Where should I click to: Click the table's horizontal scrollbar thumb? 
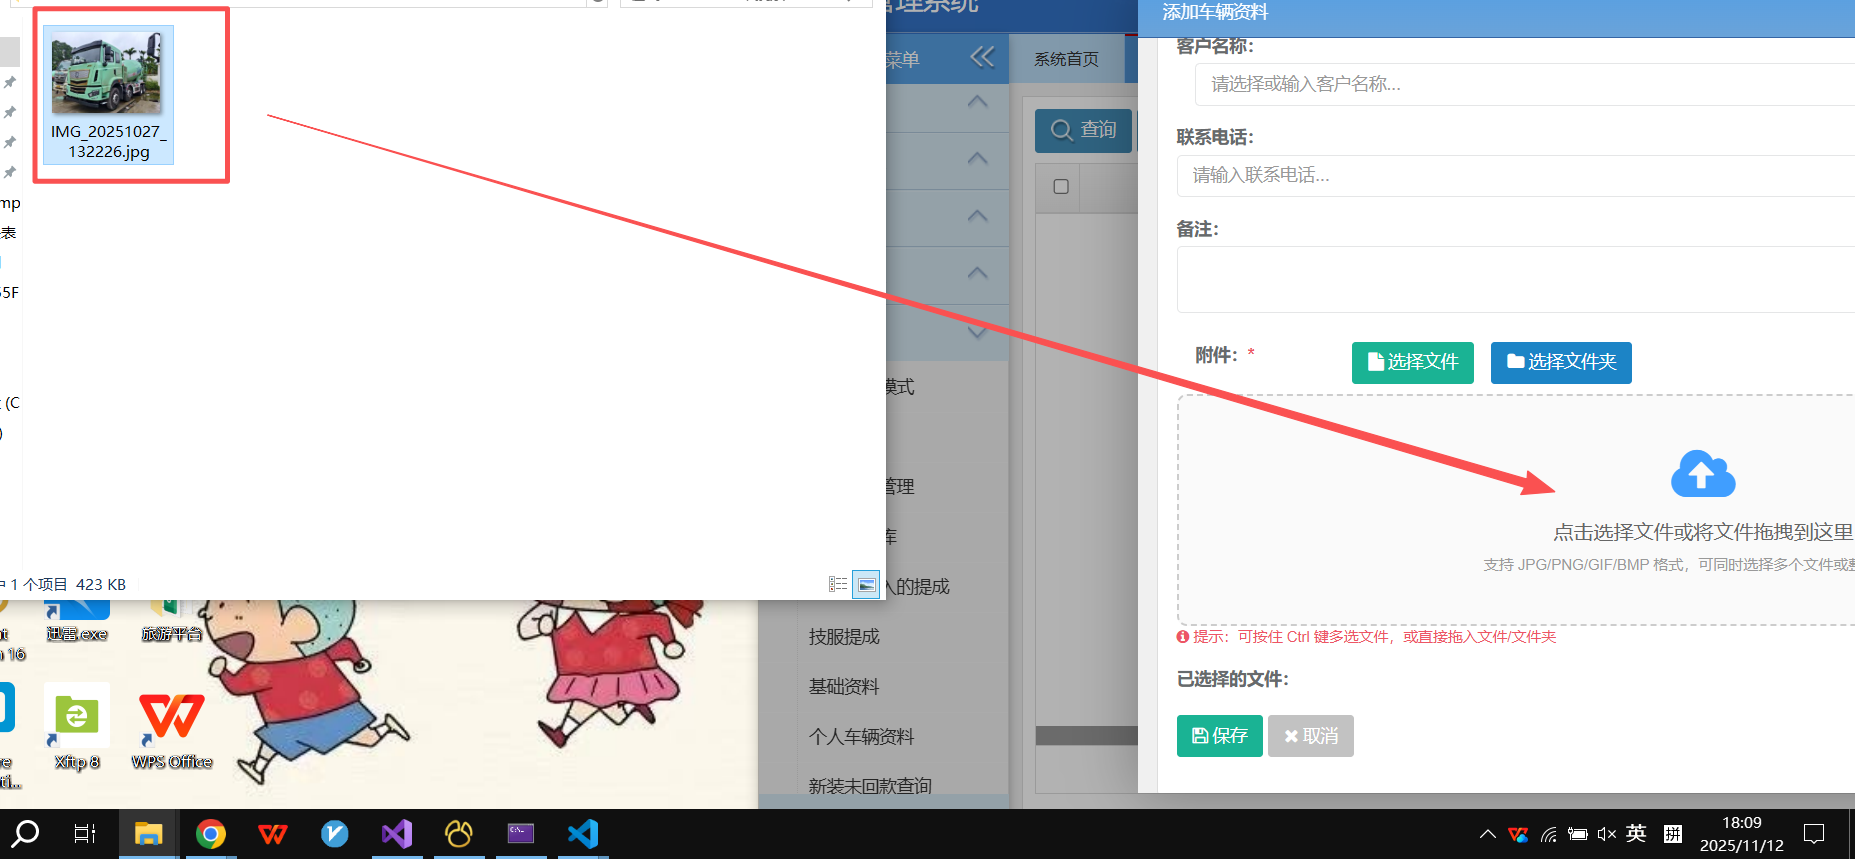click(x=1086, y=735)
